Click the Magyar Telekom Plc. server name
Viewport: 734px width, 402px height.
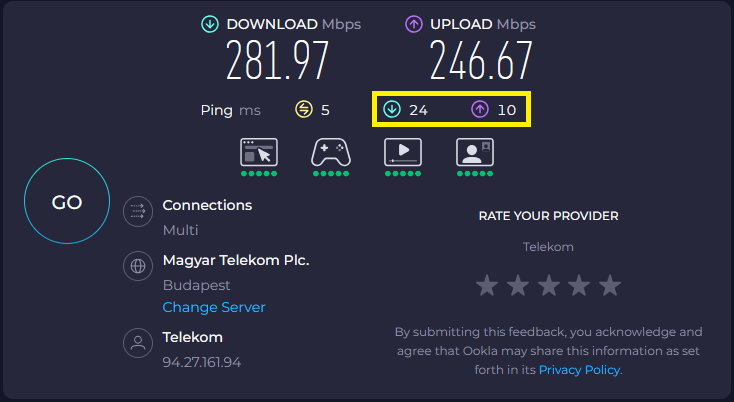(236, 260)
